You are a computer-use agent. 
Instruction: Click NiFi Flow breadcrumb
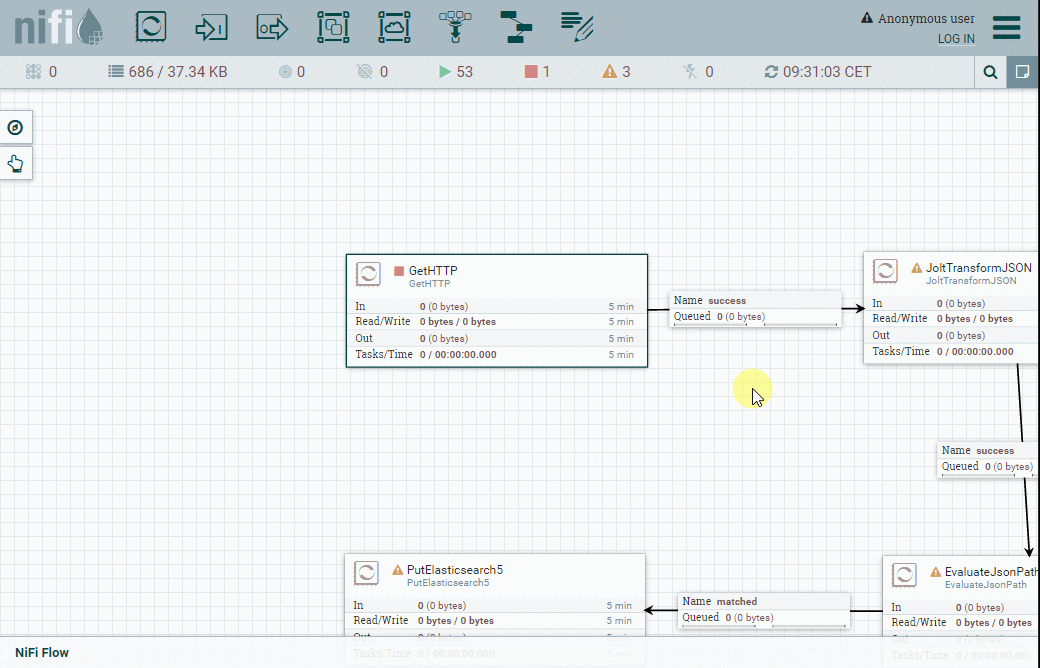(x=42, y=653)
